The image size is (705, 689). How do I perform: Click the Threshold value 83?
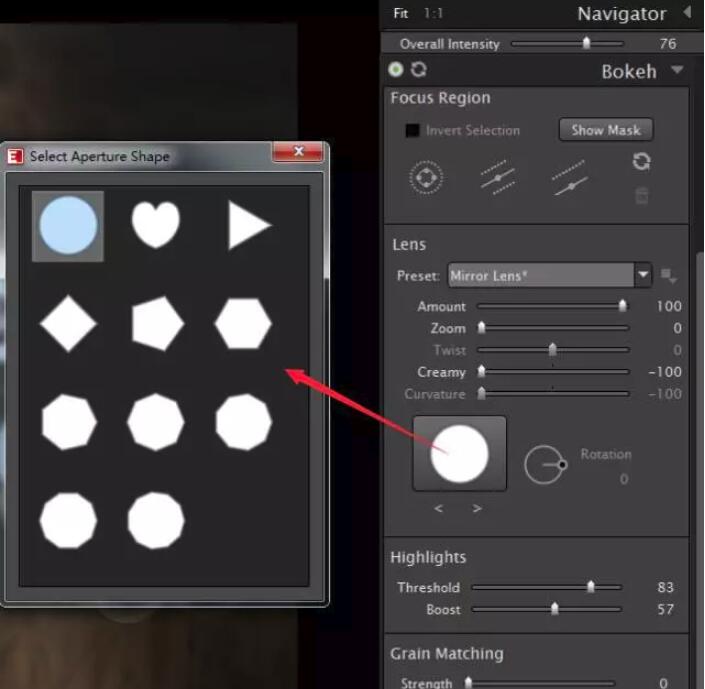(665, 587)
